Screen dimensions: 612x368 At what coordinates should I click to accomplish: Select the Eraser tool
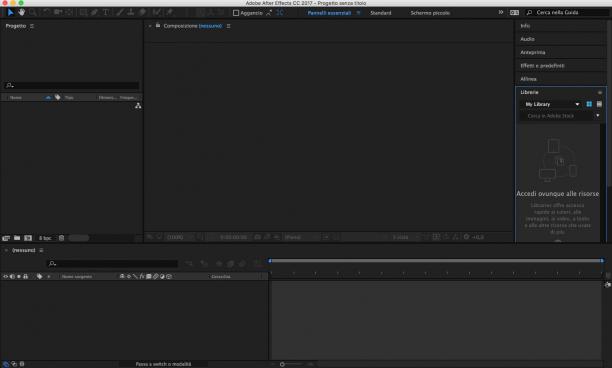(142, 12)
